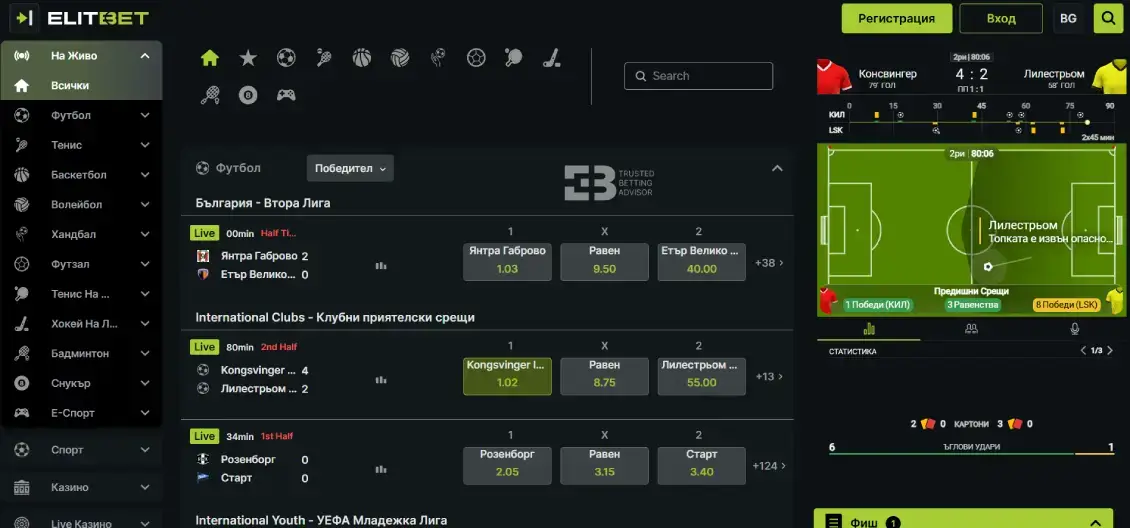
Task: Filter live events by the e-sport gamepad icon
Action: (x=286, y=95)
